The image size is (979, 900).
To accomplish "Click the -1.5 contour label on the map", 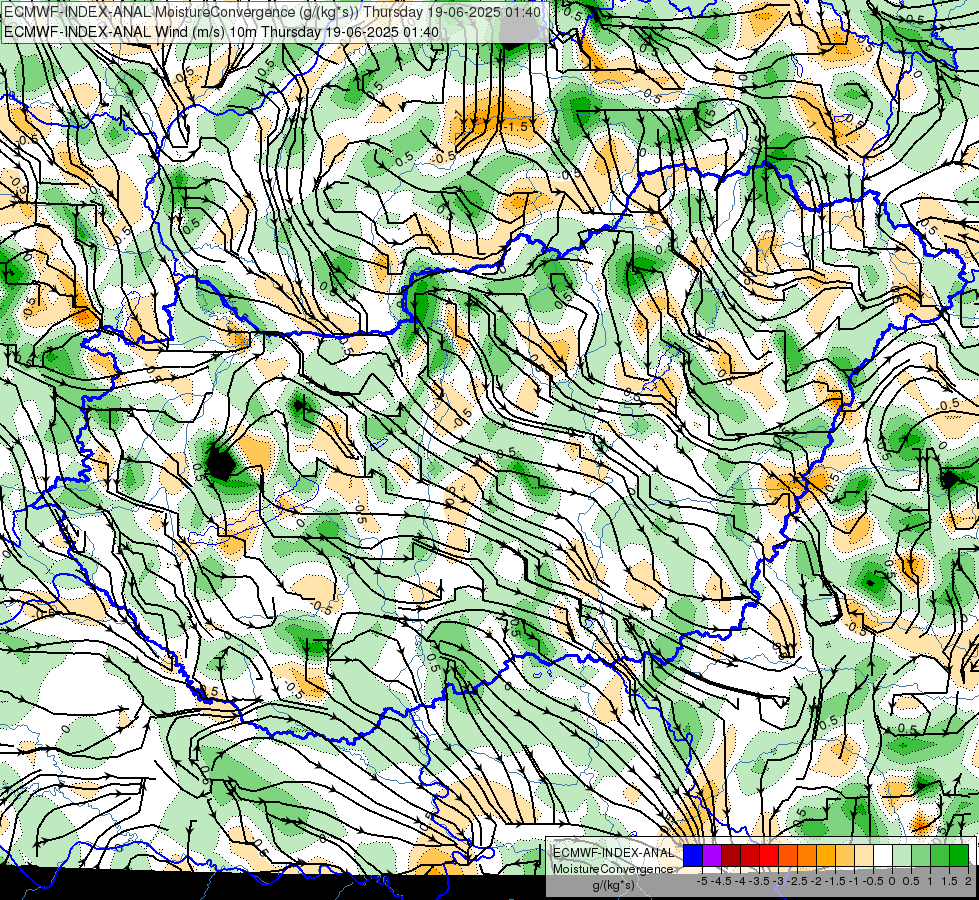I will click(x=515, y=127).
